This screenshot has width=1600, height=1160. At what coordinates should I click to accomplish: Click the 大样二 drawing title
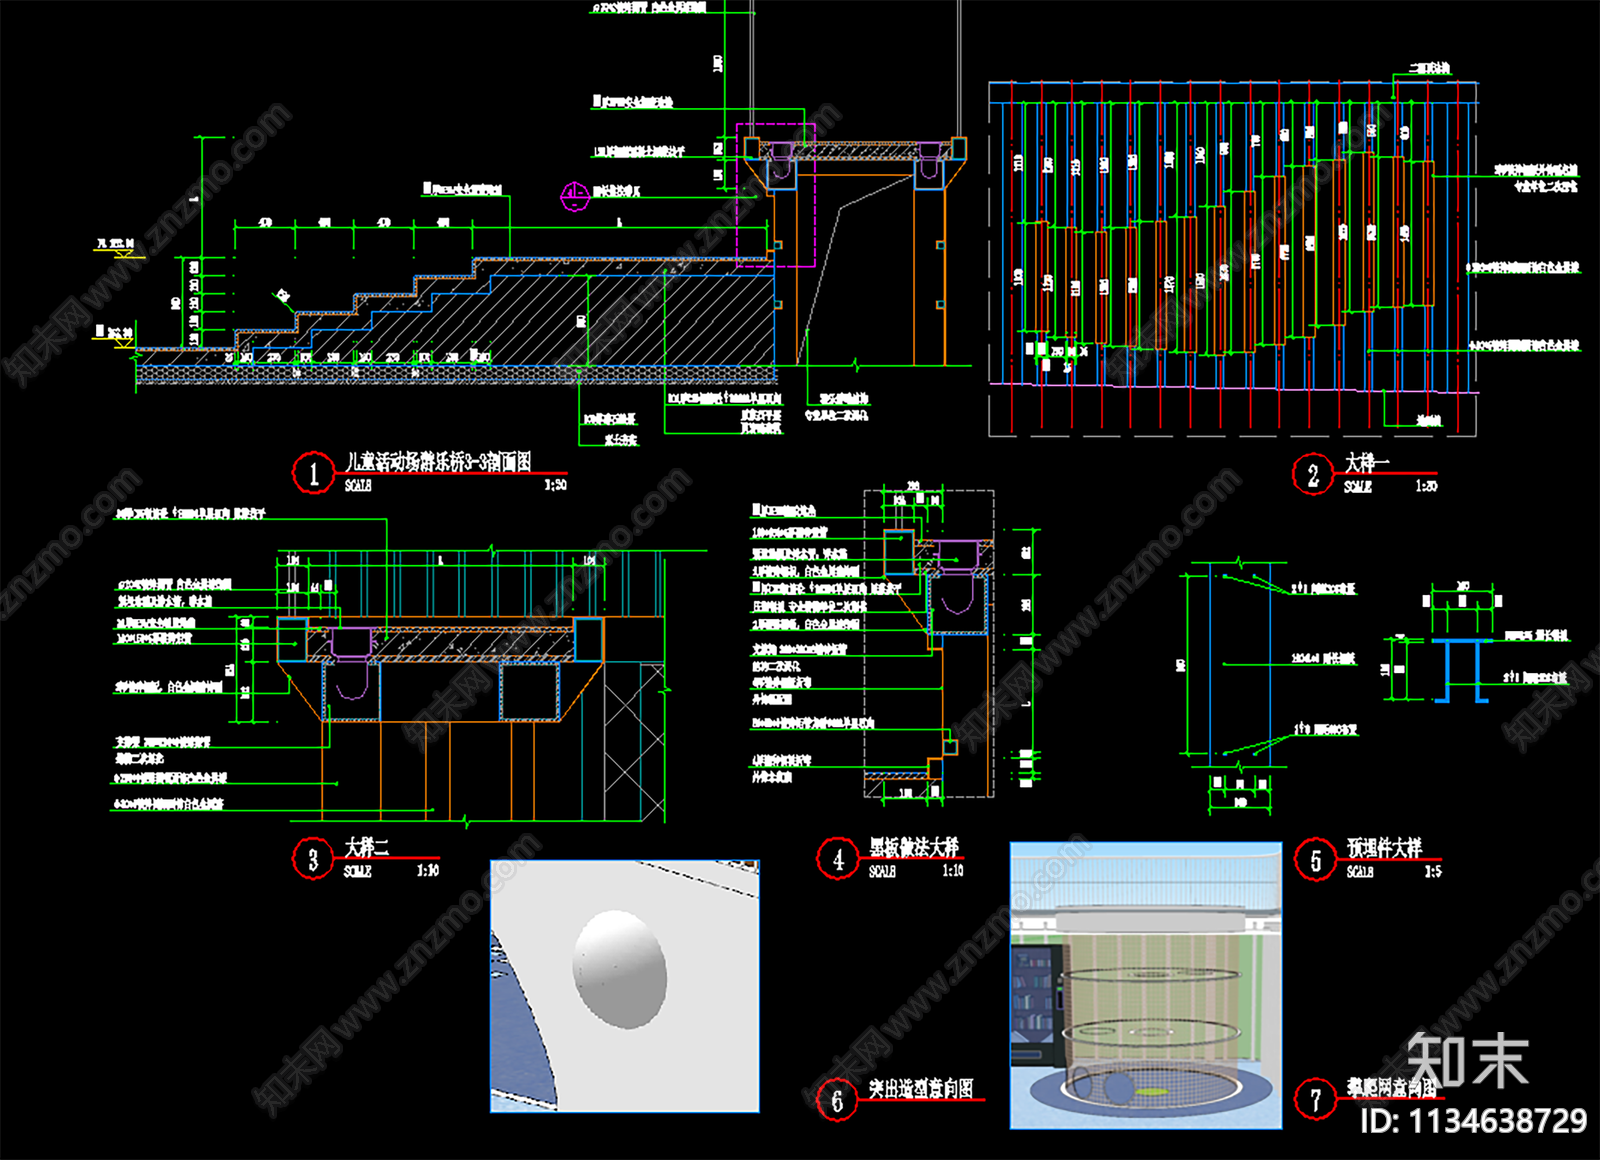(x=367, y=847)
